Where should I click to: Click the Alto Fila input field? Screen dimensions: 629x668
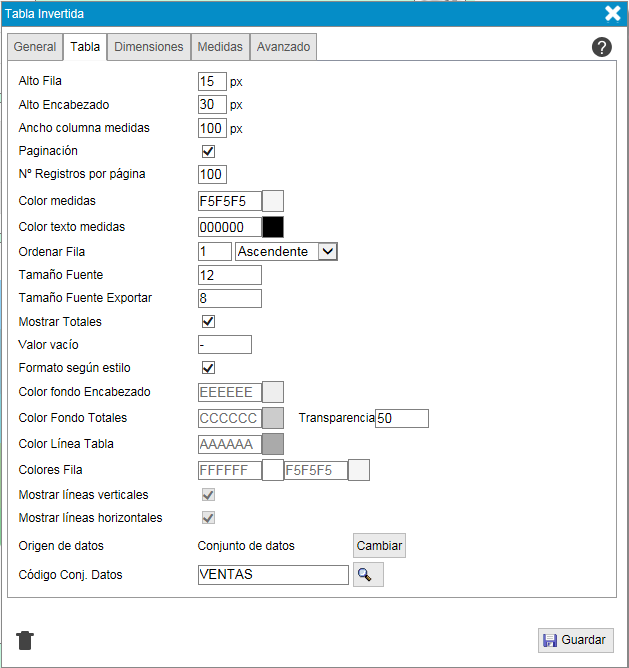[212, 81]
